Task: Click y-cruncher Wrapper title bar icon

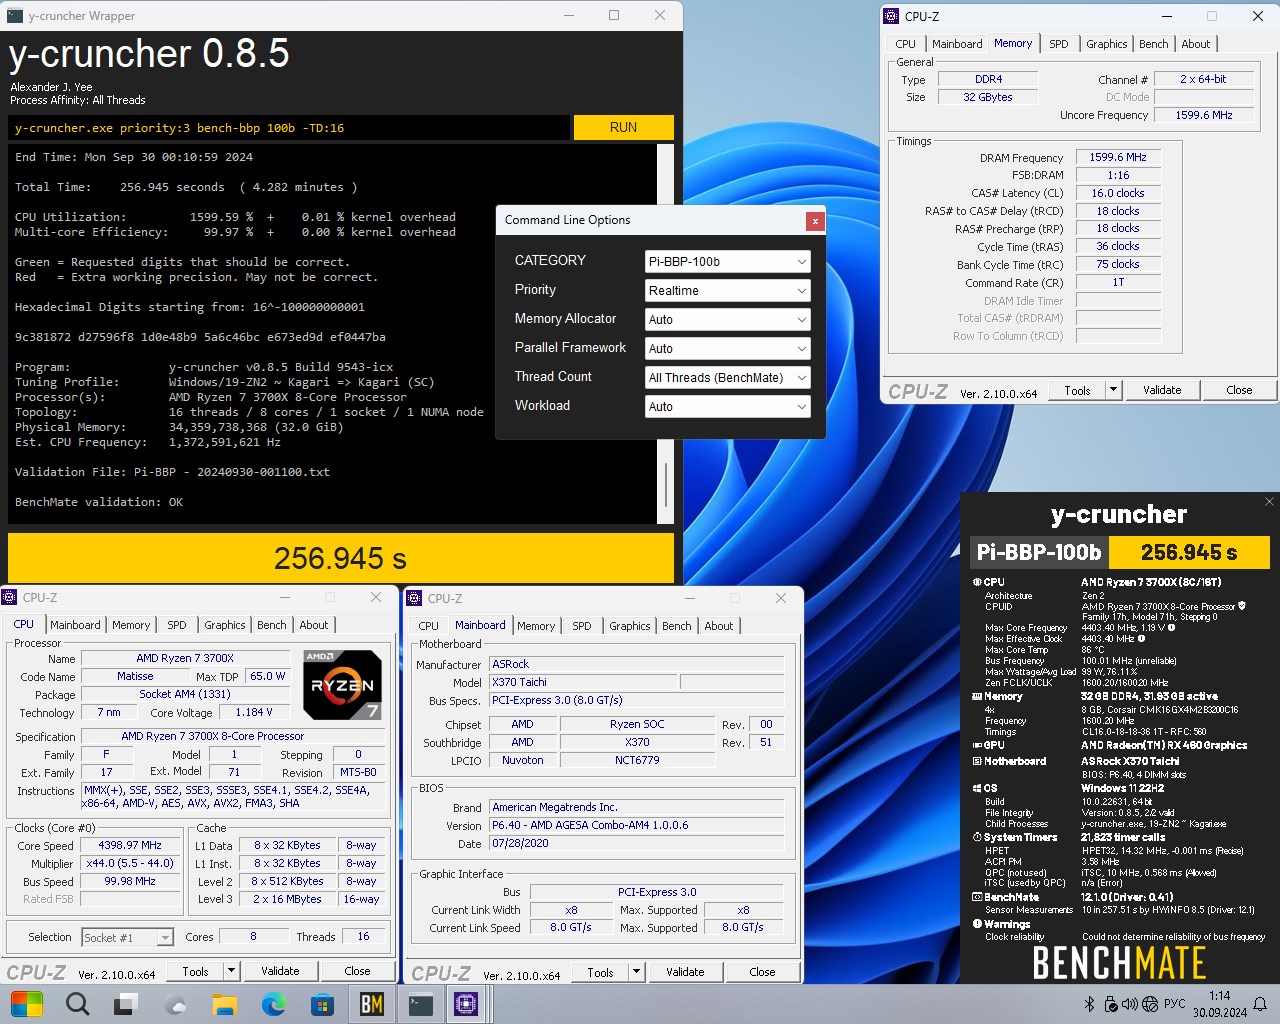Action: [15, 16]
